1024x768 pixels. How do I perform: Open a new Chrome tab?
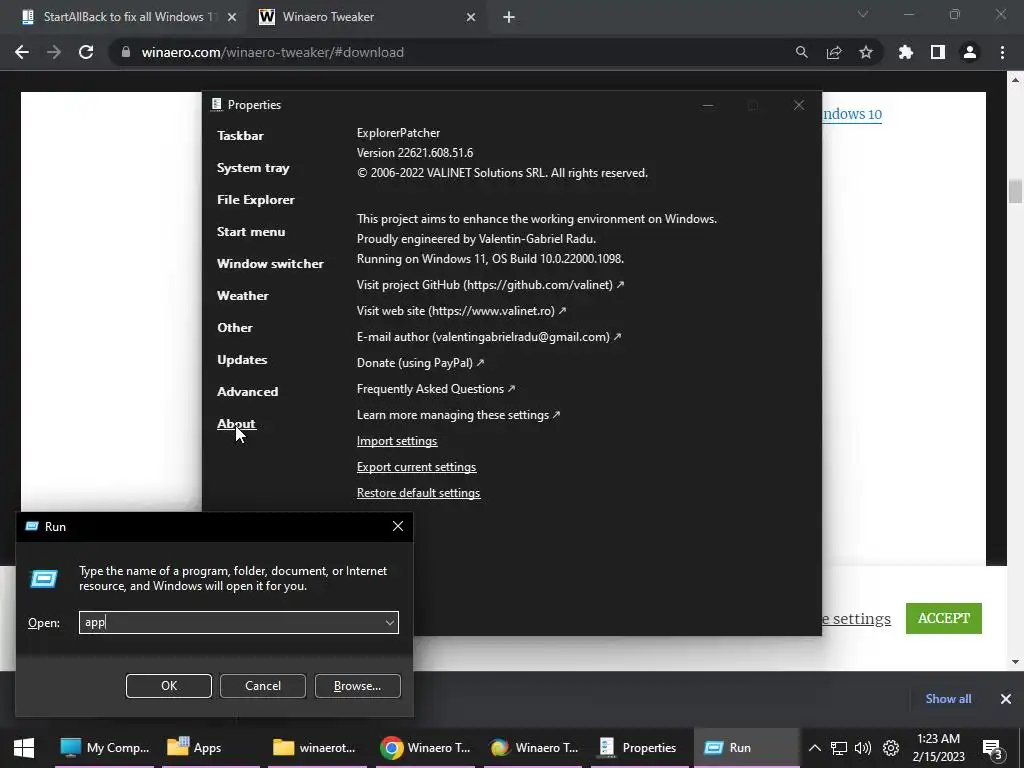pos(509,17)
